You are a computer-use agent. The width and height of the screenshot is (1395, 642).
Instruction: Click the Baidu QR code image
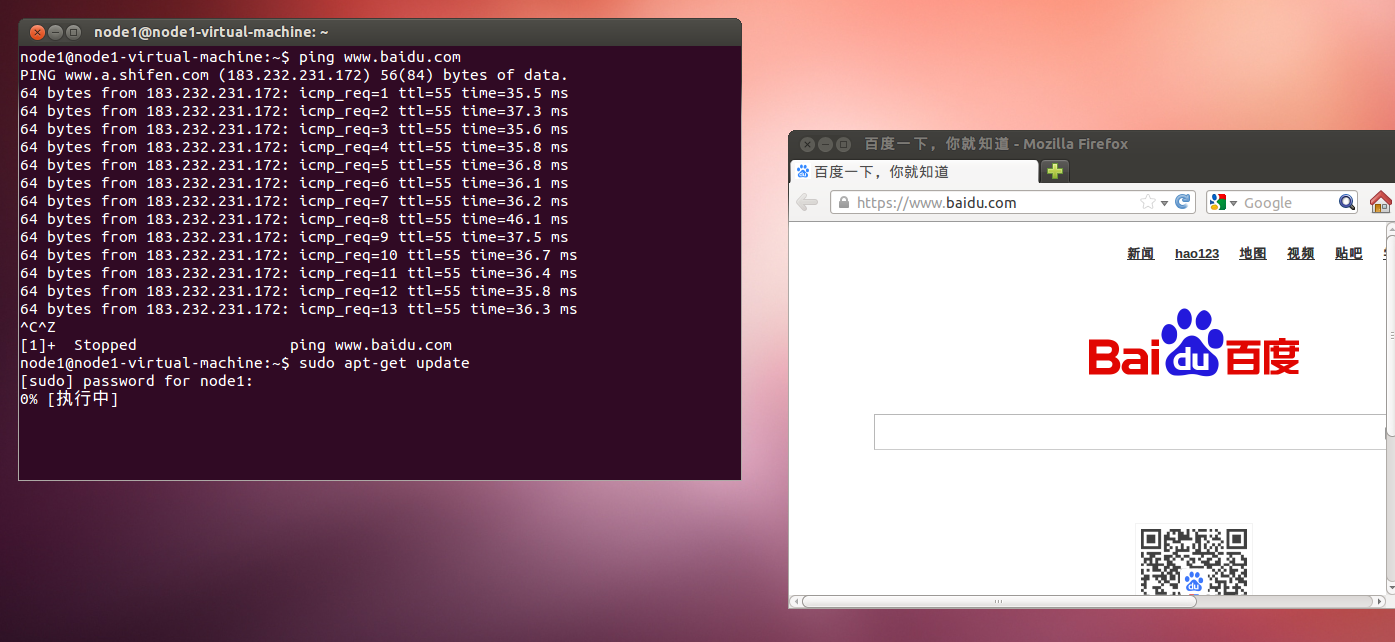tap(1194, 561)
